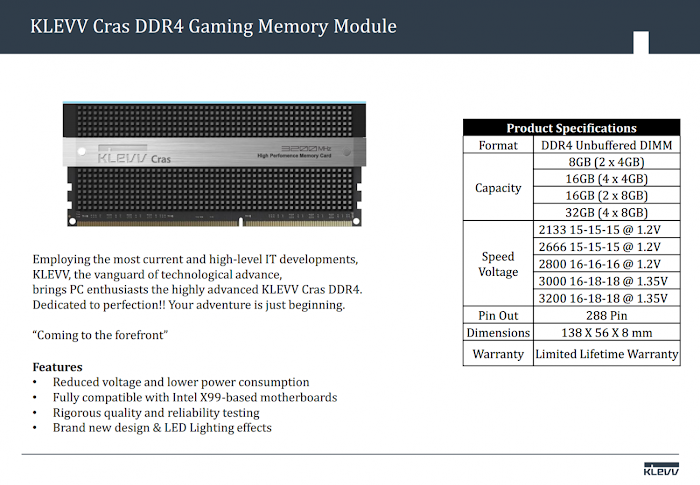Viewport: 700px width, 485px height.
Task: Click the Warranty row label
Action: [x=498, y=354]
